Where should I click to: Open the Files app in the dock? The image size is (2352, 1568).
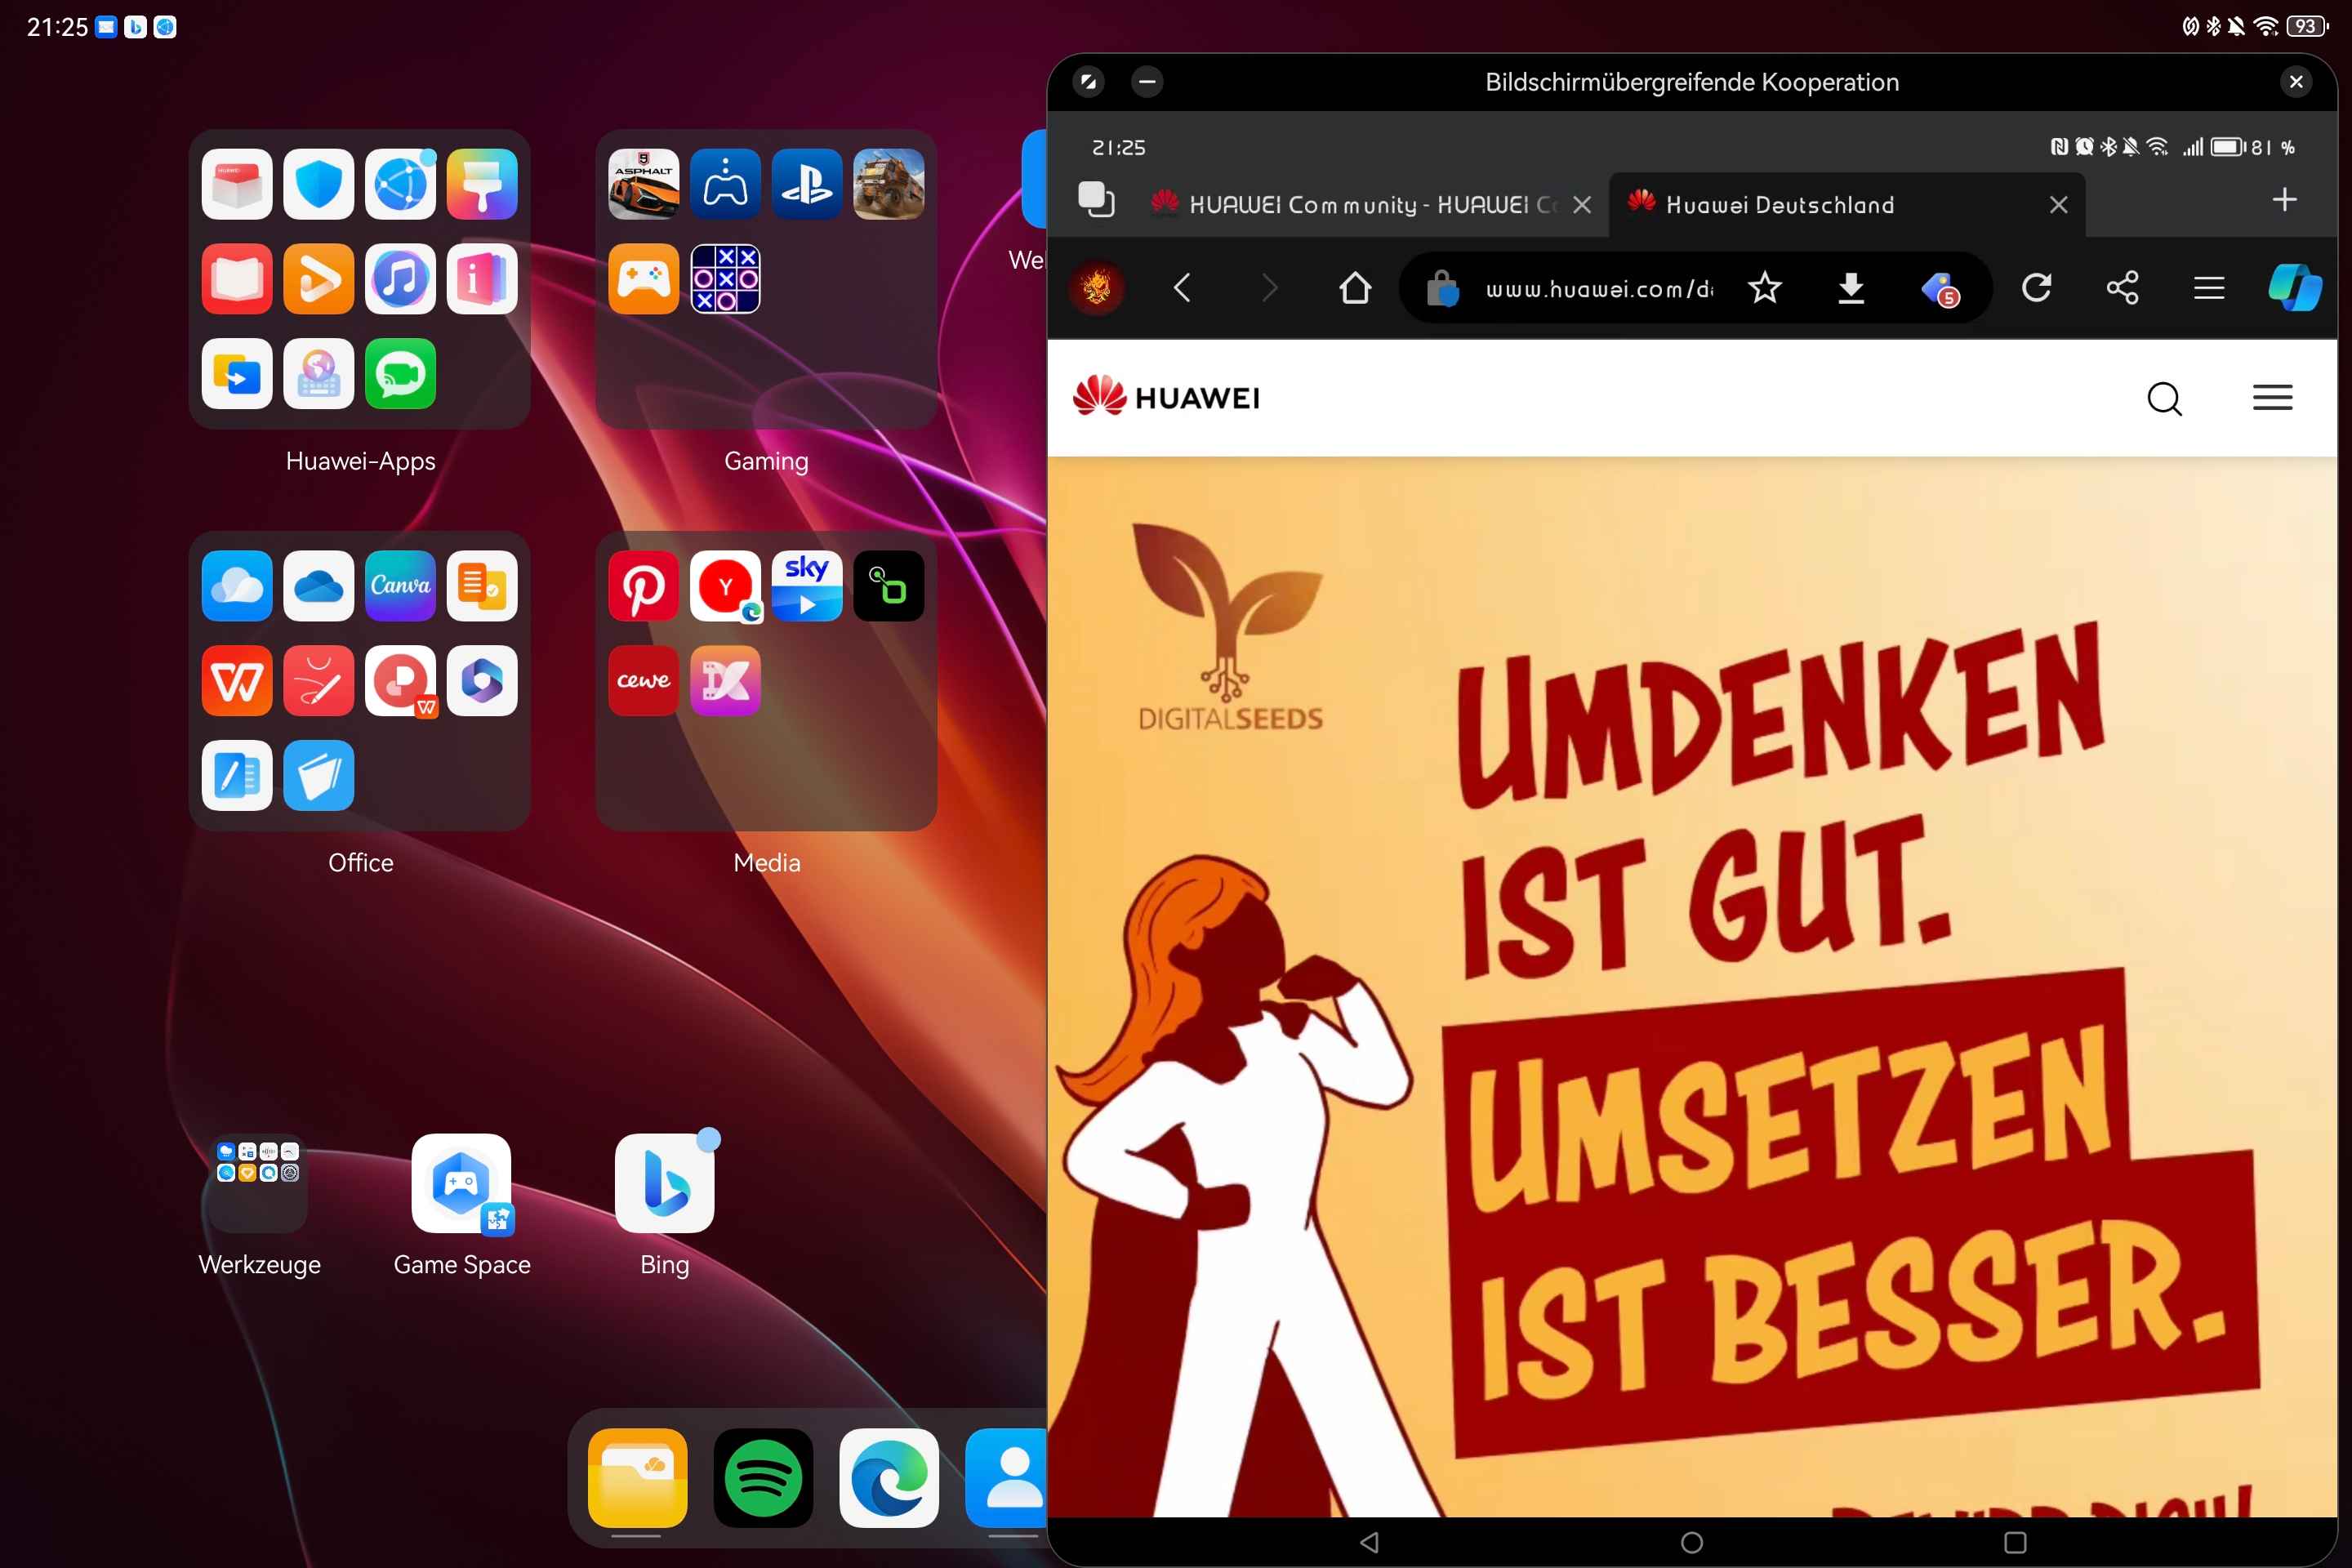637,1477
